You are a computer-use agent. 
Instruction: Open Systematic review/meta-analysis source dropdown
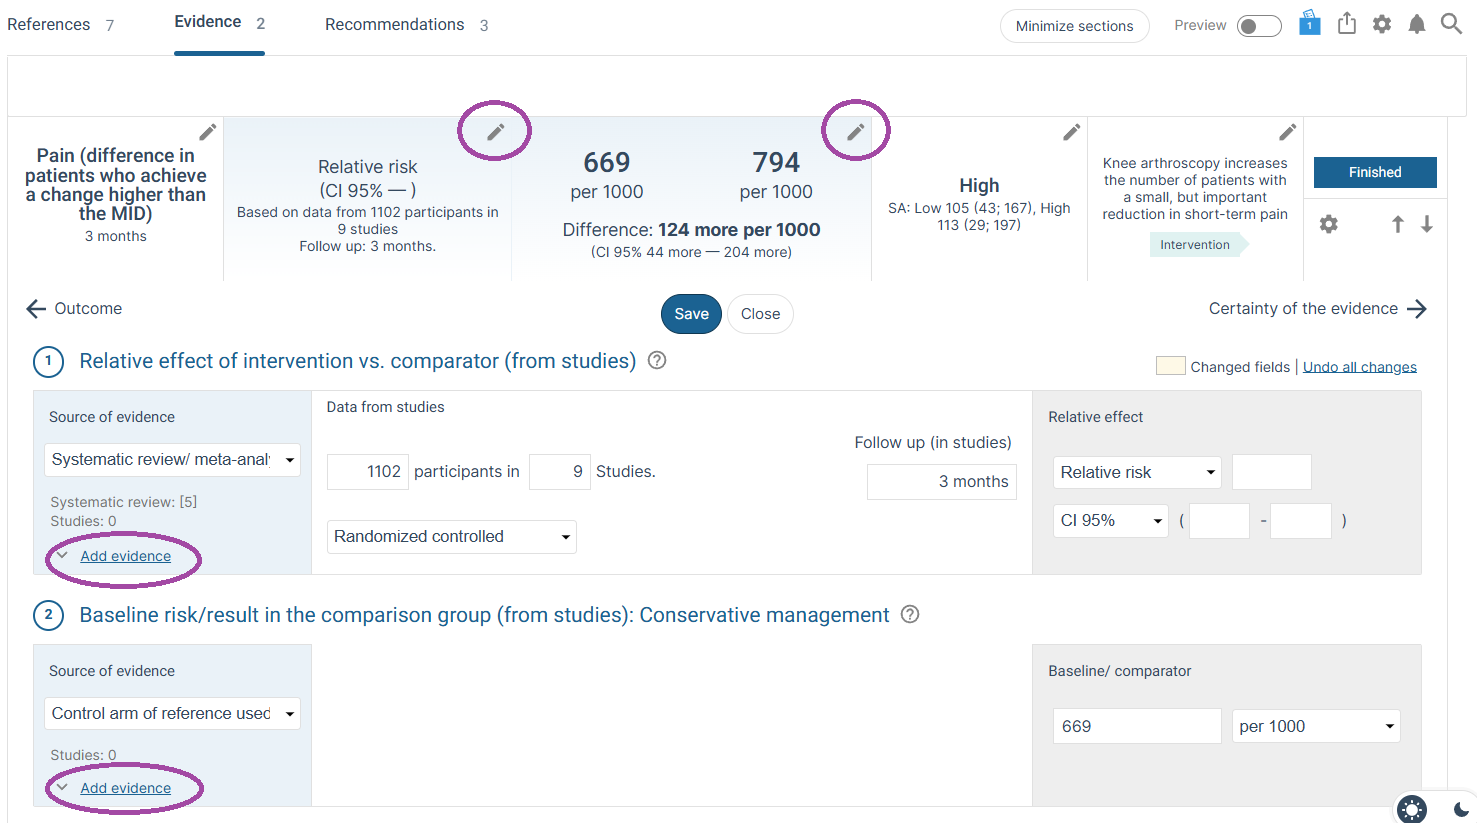point(173,460)
